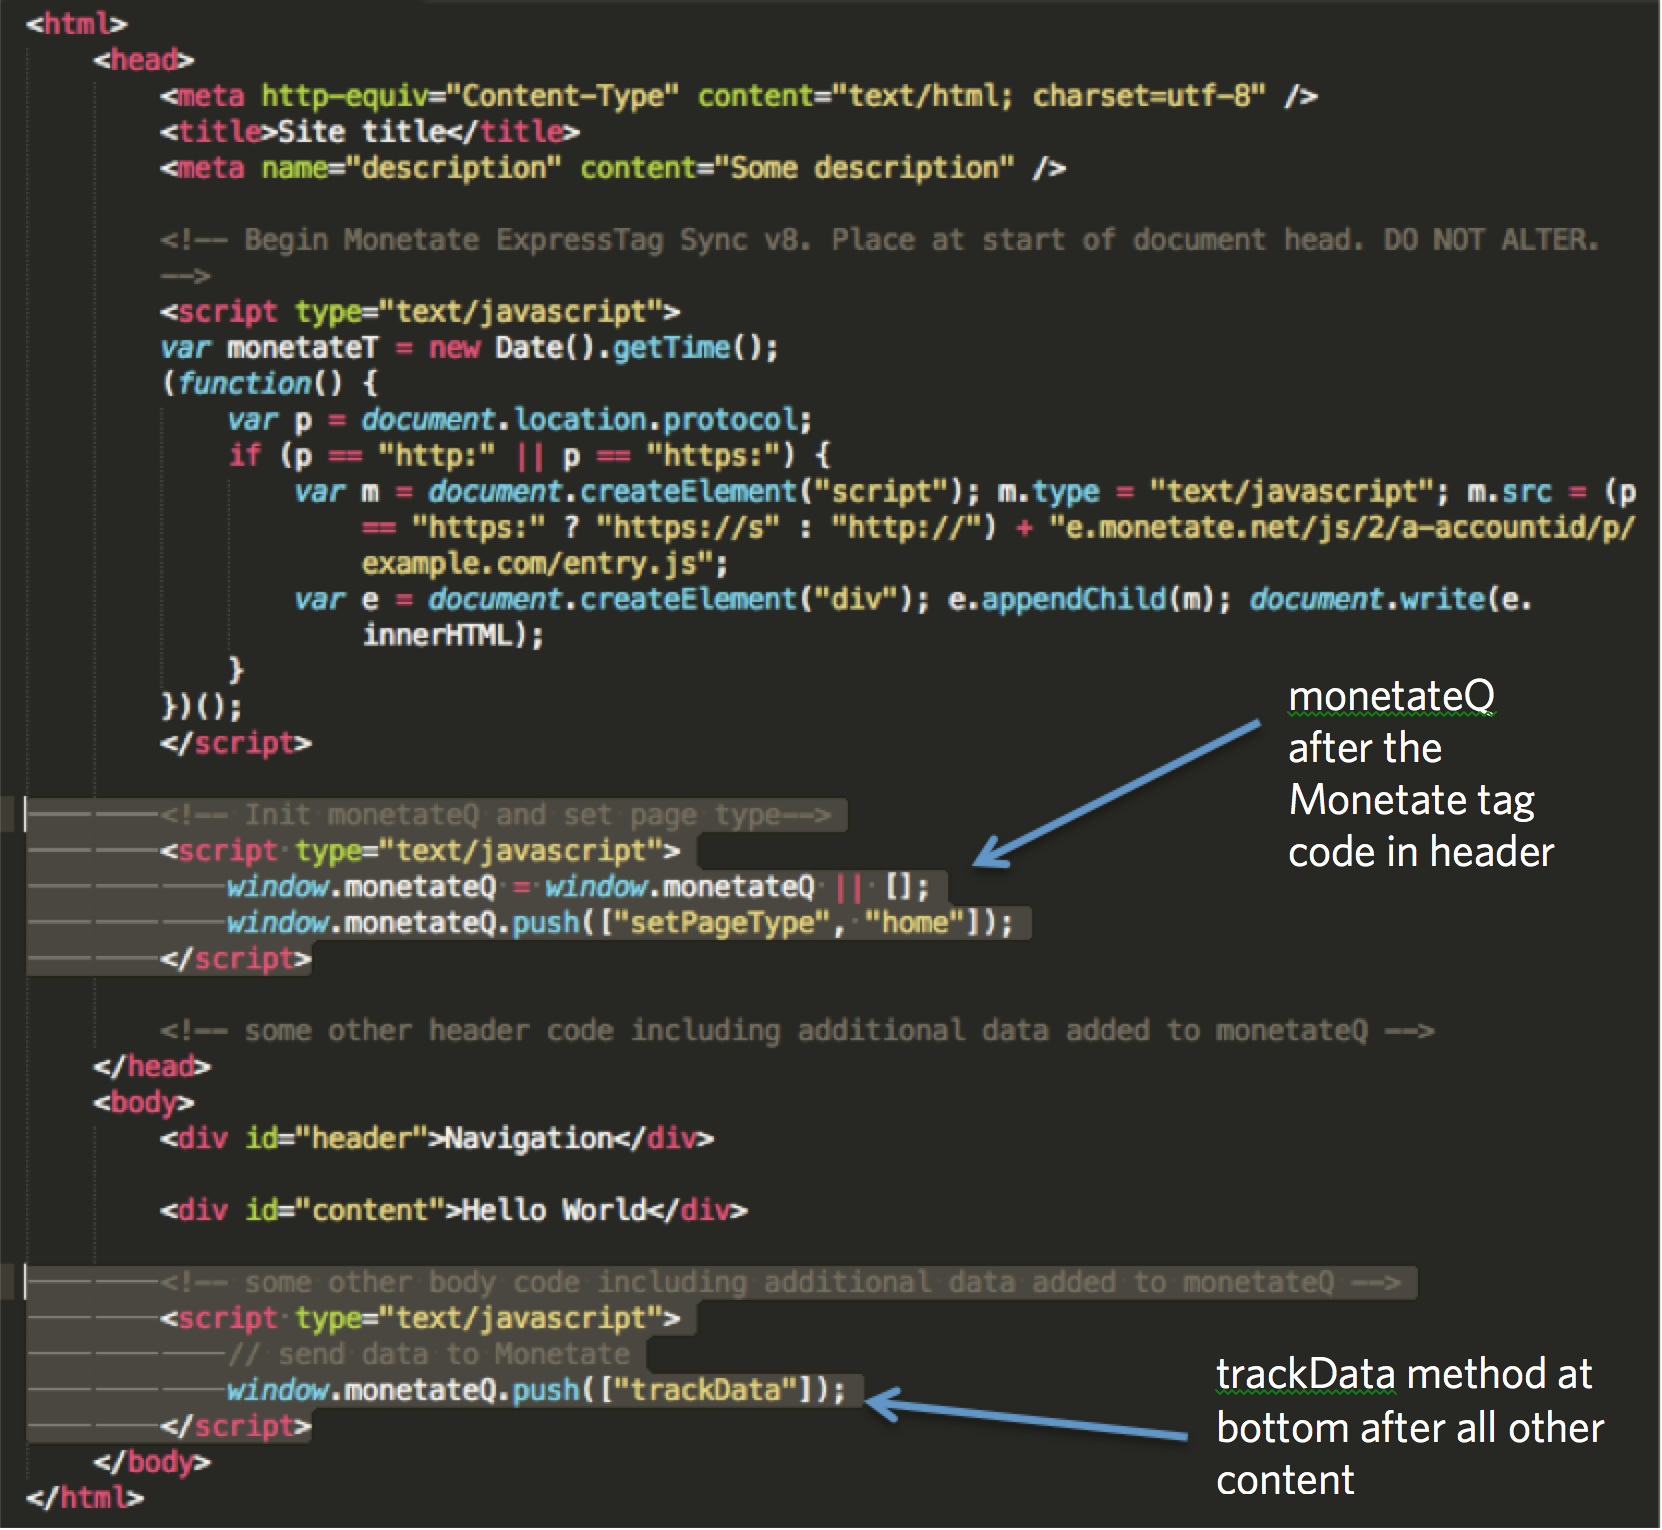The height and width of the screenshot is (1530, 1662).
Task: Click the closing </body> tag
Action: (x=152, y=1462)
